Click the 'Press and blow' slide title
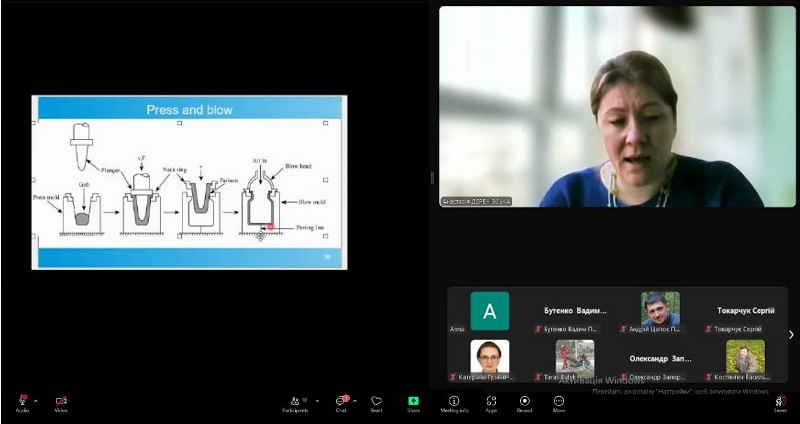The width and height of the screenshot is (800, 424). pos(189,110)
